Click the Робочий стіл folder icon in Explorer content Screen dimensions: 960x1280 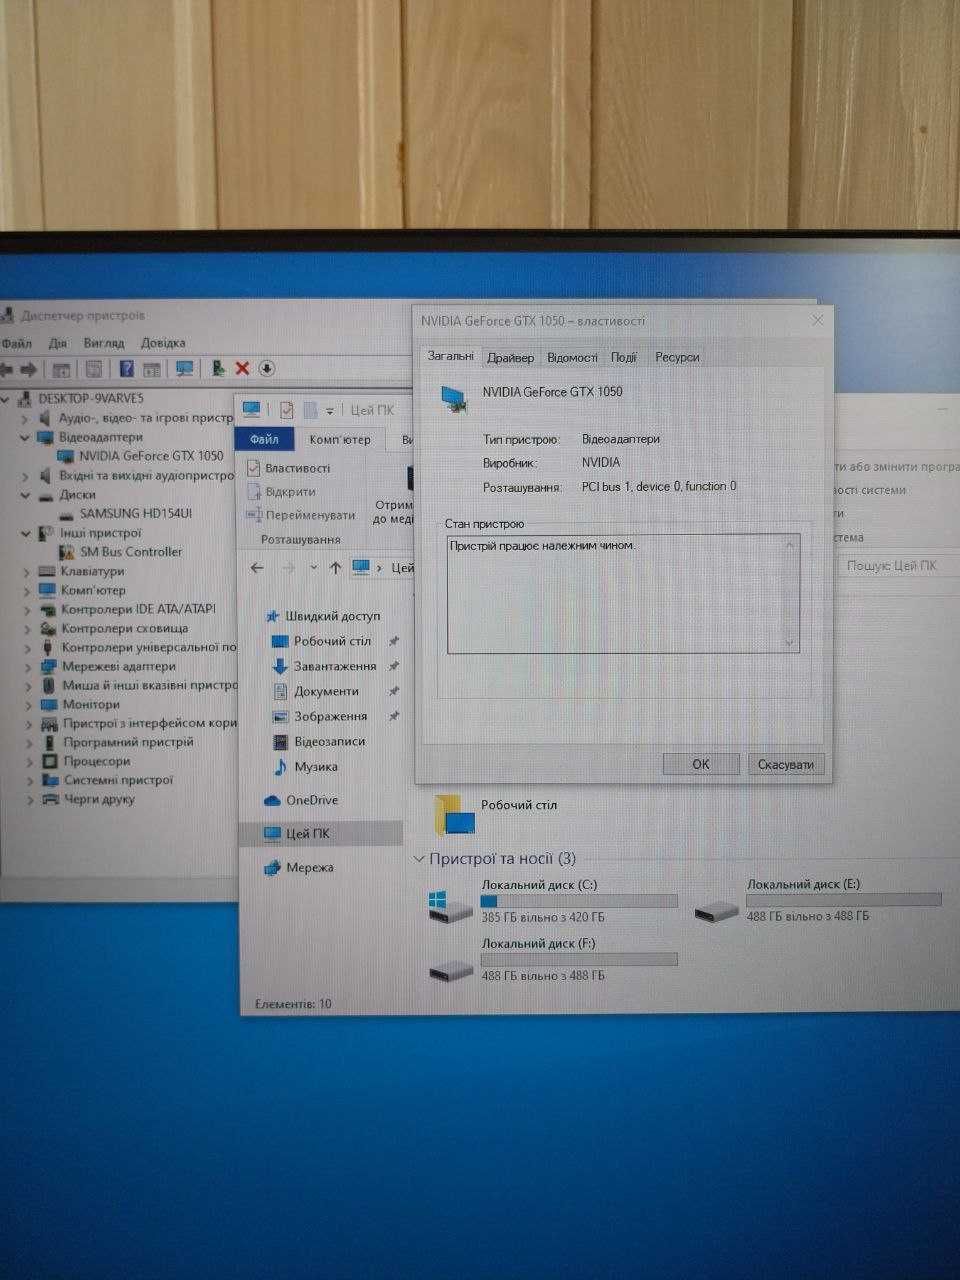click(x=454, y=815)
